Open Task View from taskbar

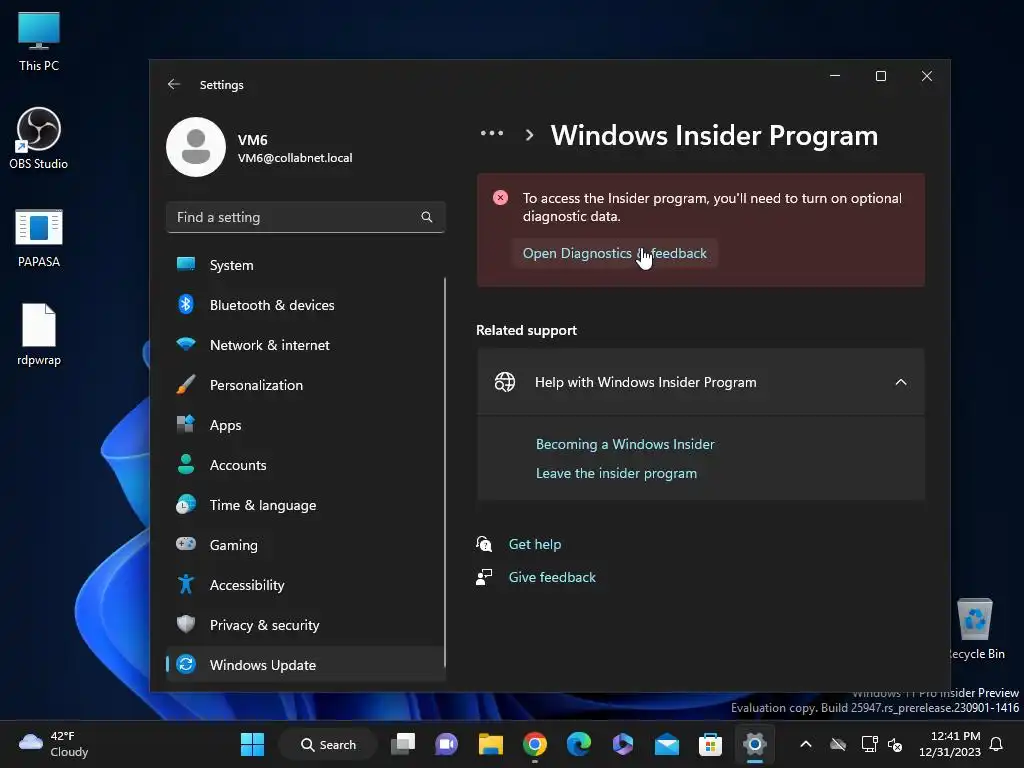point(403,744)
